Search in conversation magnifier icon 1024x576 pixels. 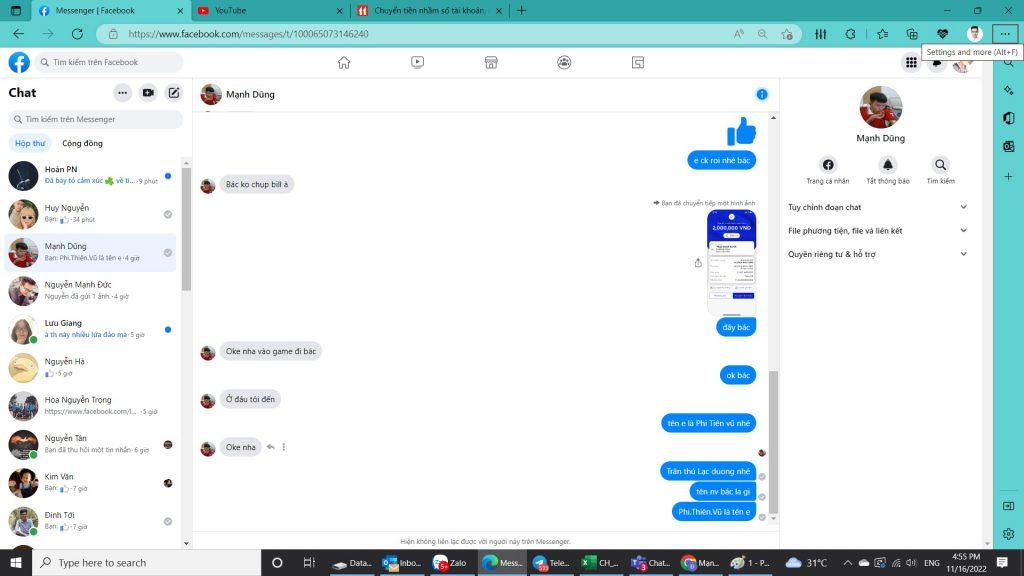point(940,165)
